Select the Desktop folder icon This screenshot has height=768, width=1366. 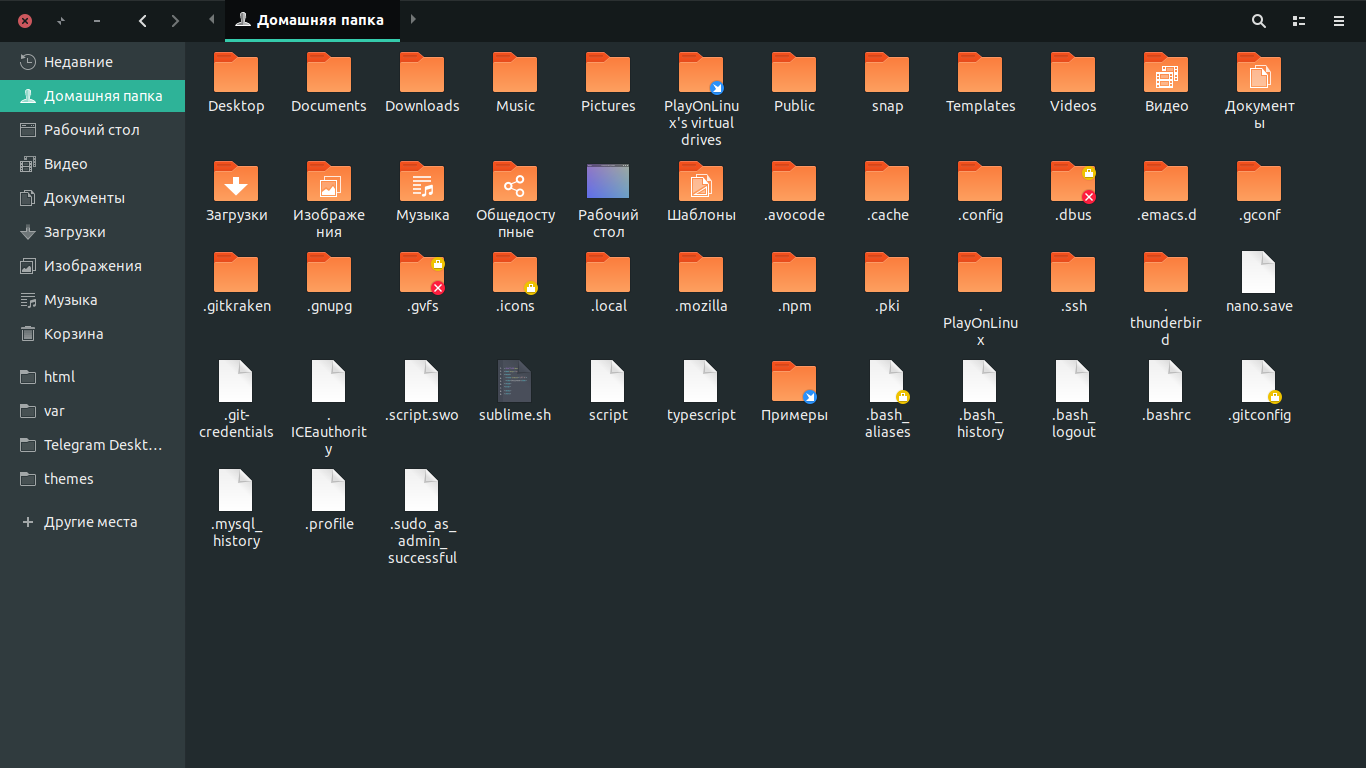point(236,72)
